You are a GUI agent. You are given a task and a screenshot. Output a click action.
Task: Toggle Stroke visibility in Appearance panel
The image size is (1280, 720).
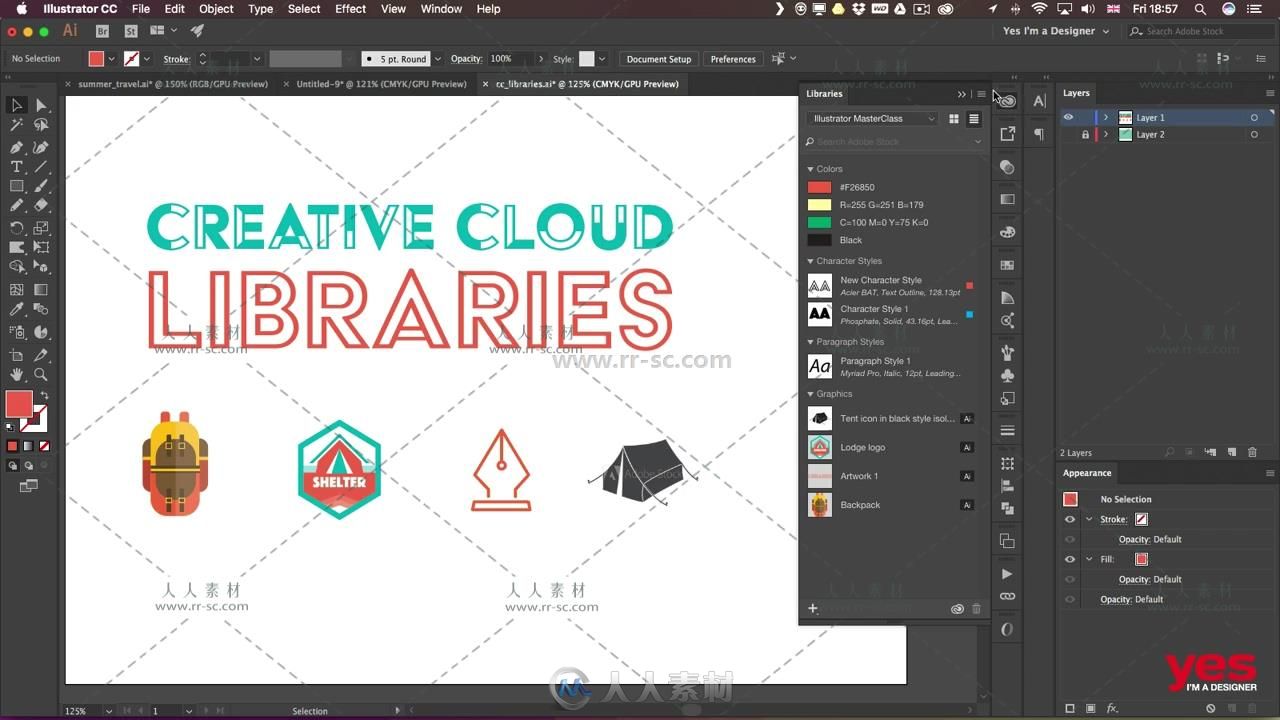(1070, 520)
